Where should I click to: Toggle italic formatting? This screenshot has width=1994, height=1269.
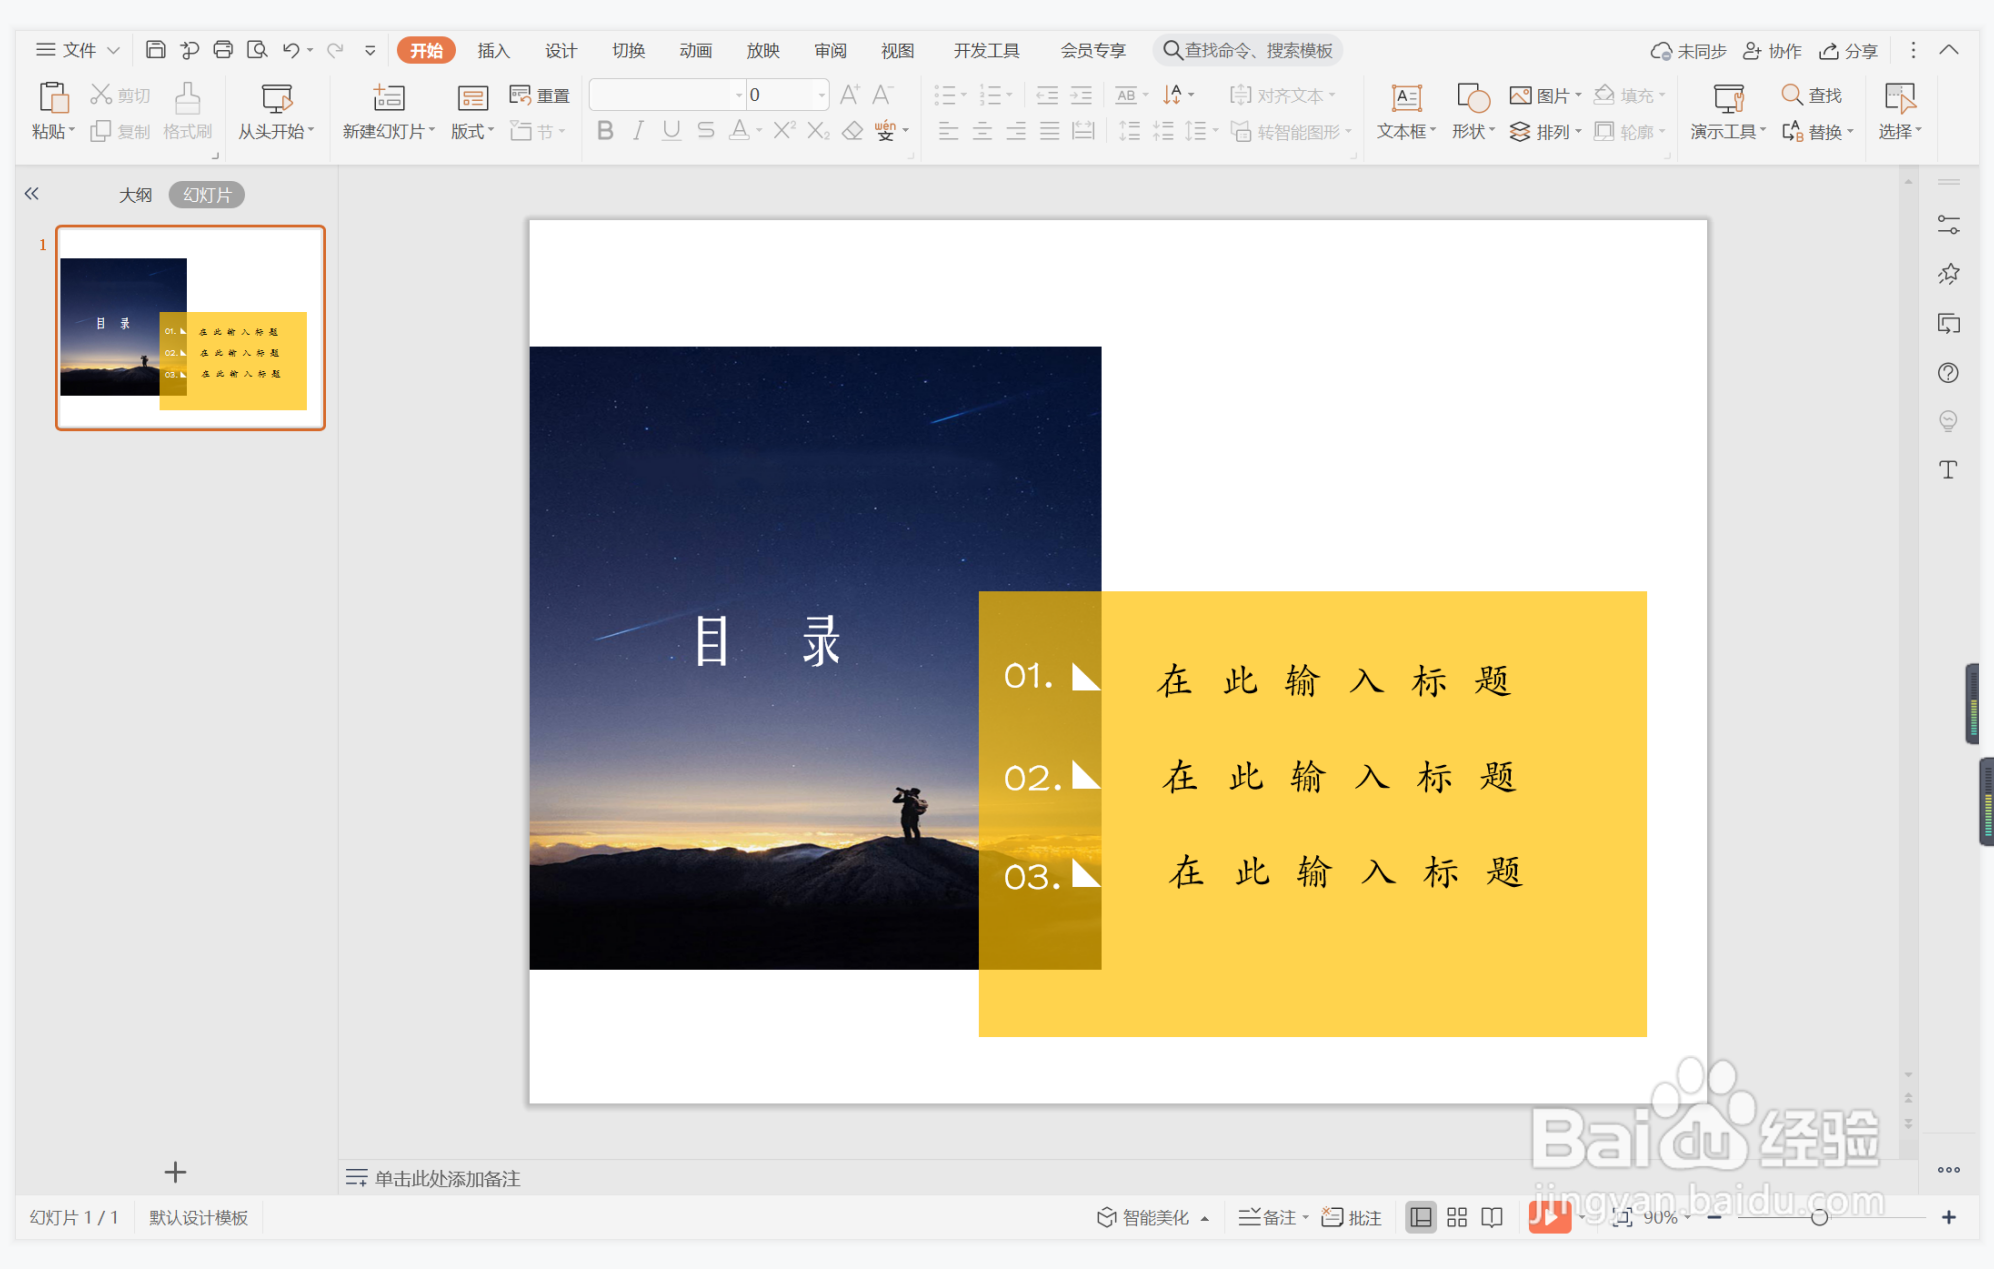(x=637, y=130)
